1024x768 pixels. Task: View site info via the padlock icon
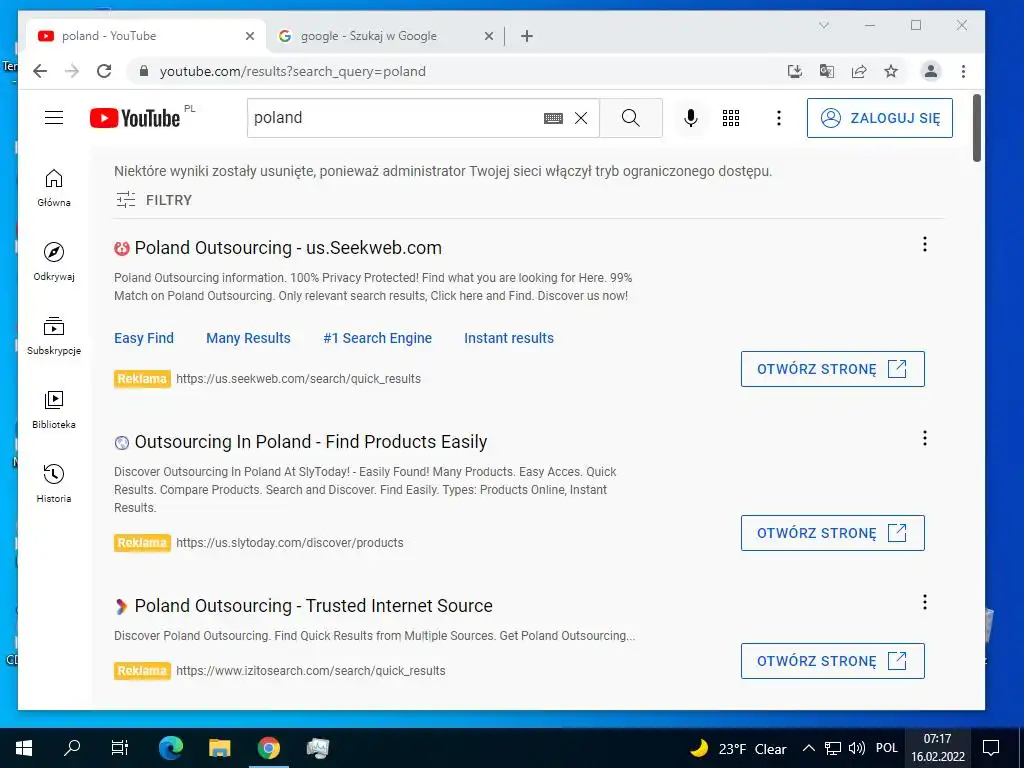144,71
